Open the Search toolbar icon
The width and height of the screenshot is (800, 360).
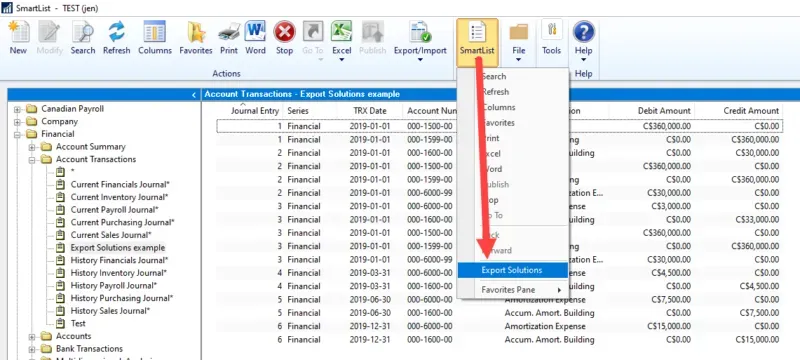[x=83, y=32]
